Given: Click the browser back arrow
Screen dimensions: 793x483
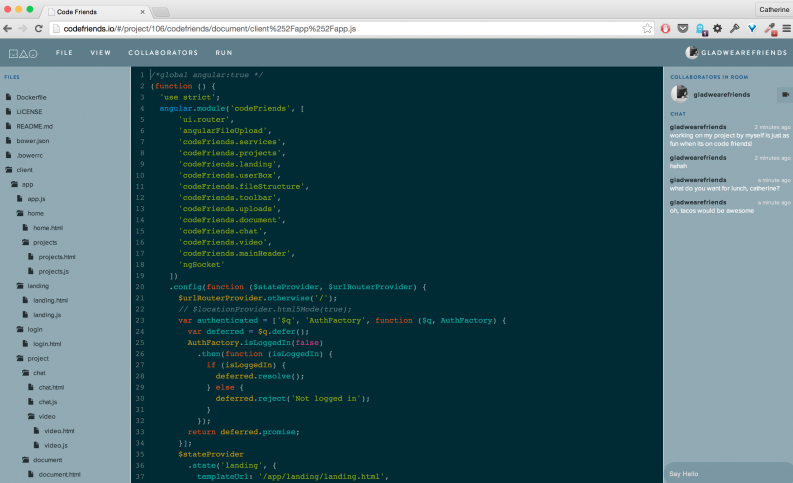Looking at the screenshot, I should tap(8, 28).
